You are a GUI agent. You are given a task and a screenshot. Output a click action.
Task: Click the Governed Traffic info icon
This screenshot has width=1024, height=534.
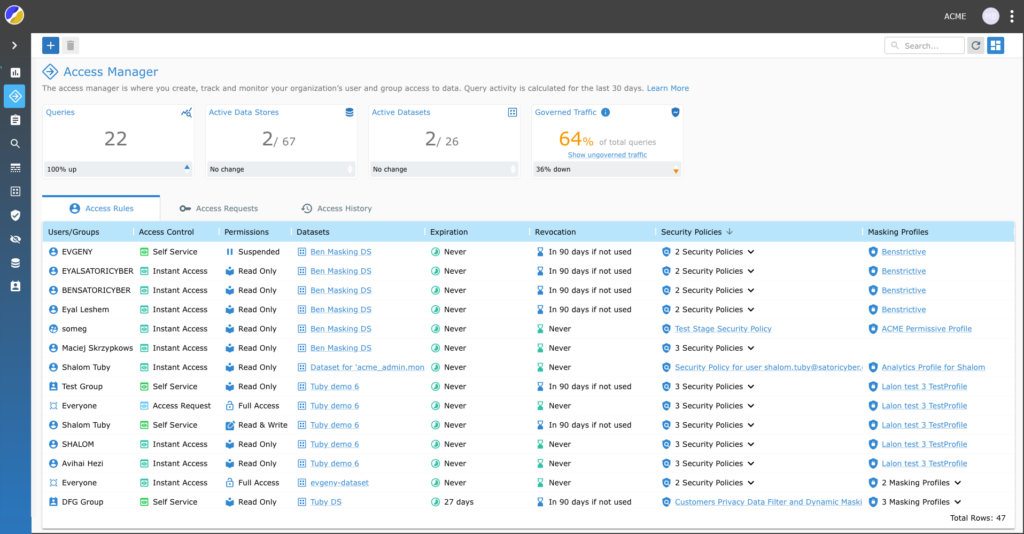tap(605, 112)
